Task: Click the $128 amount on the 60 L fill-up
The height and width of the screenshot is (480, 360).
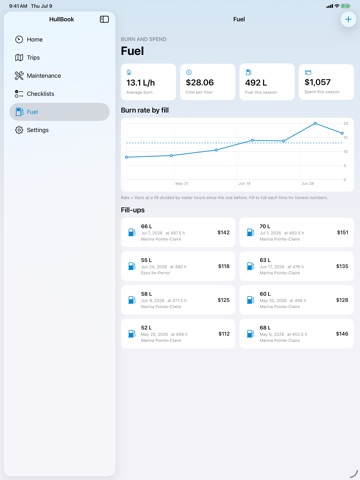Action: point(342,300)
